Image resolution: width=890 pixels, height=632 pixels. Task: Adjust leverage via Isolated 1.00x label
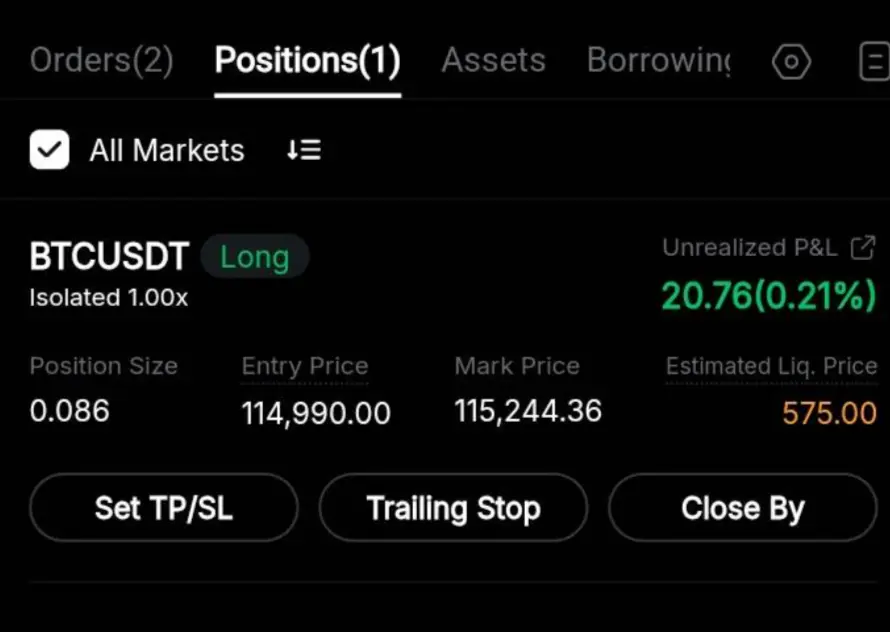coord(108,298)
